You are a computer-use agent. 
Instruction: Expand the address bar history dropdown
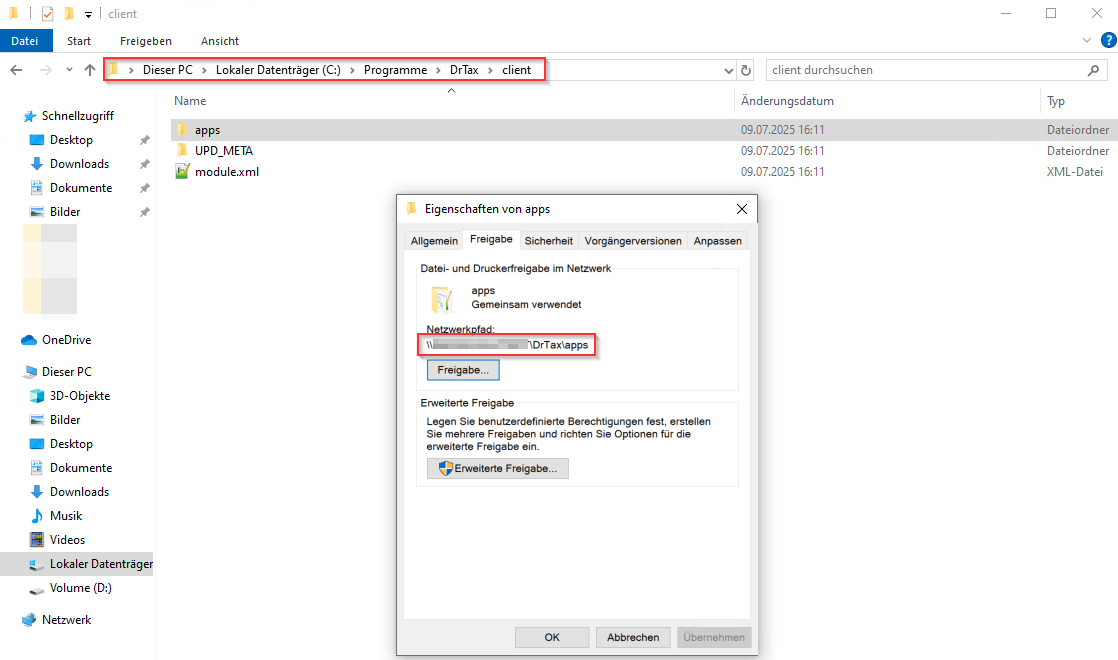click(x=728, y=70)
